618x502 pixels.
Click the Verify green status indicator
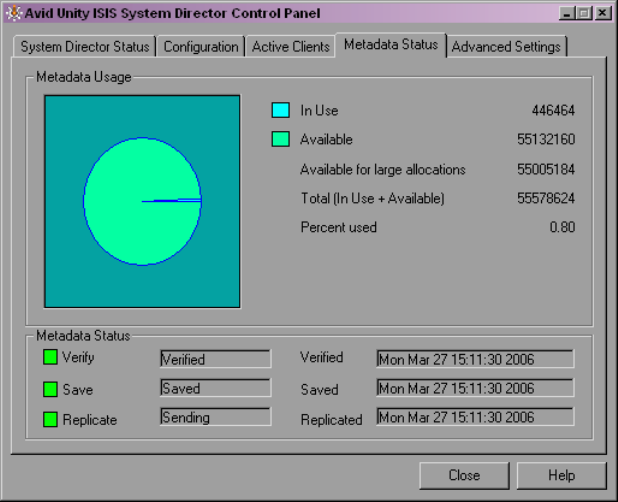(x=50, y=357)
